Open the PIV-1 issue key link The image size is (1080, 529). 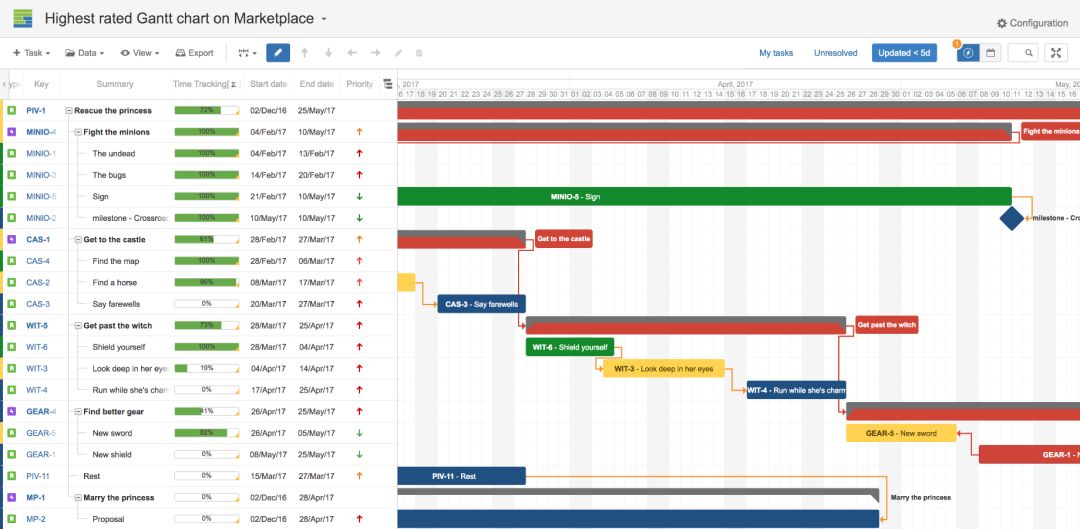point(36,110)
